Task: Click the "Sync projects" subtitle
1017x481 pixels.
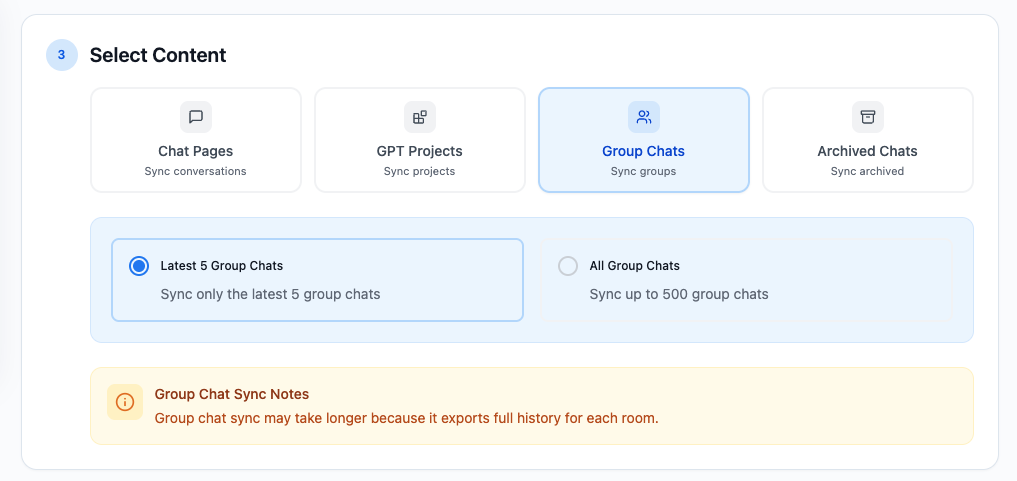Action: point(420,171)
